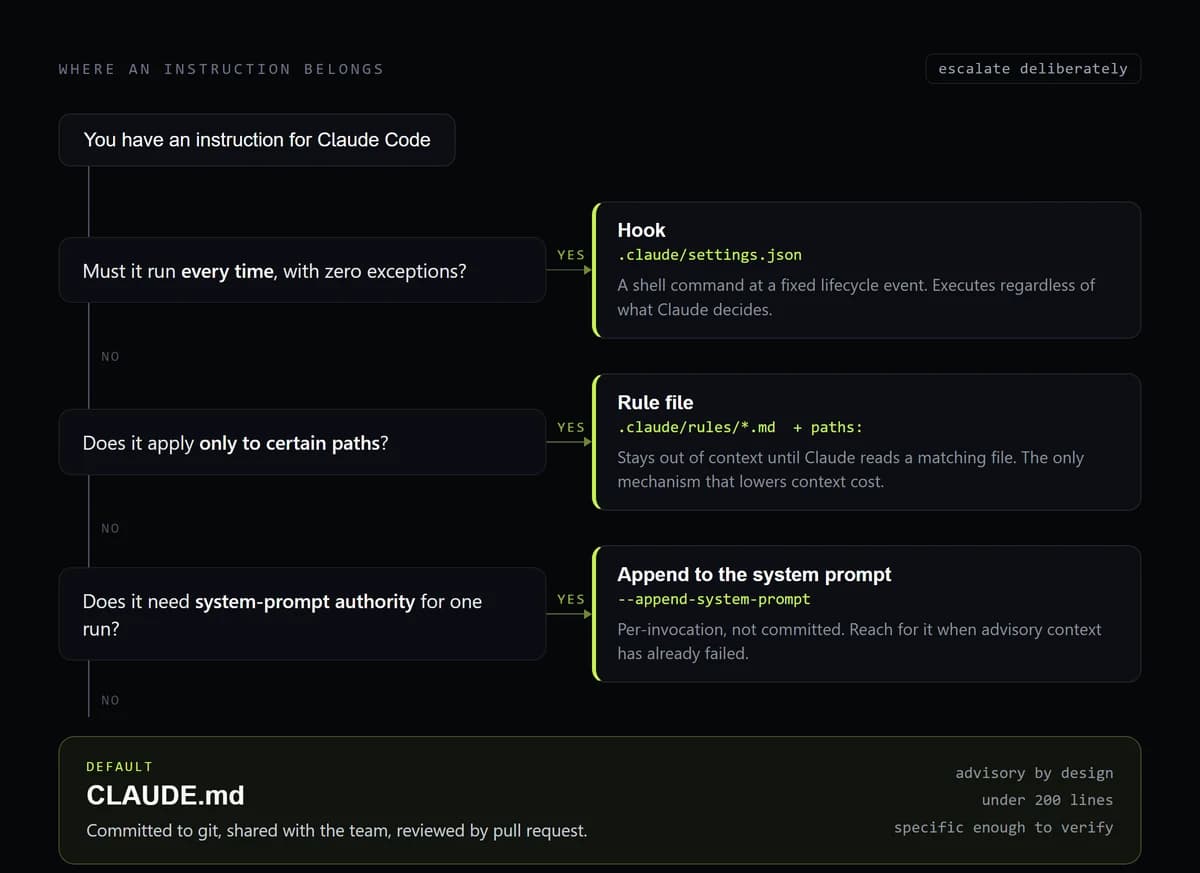Screen dimensions: 1200x873
Task: Click the 'Must it run every time' question box
Action: click(302, 270)
